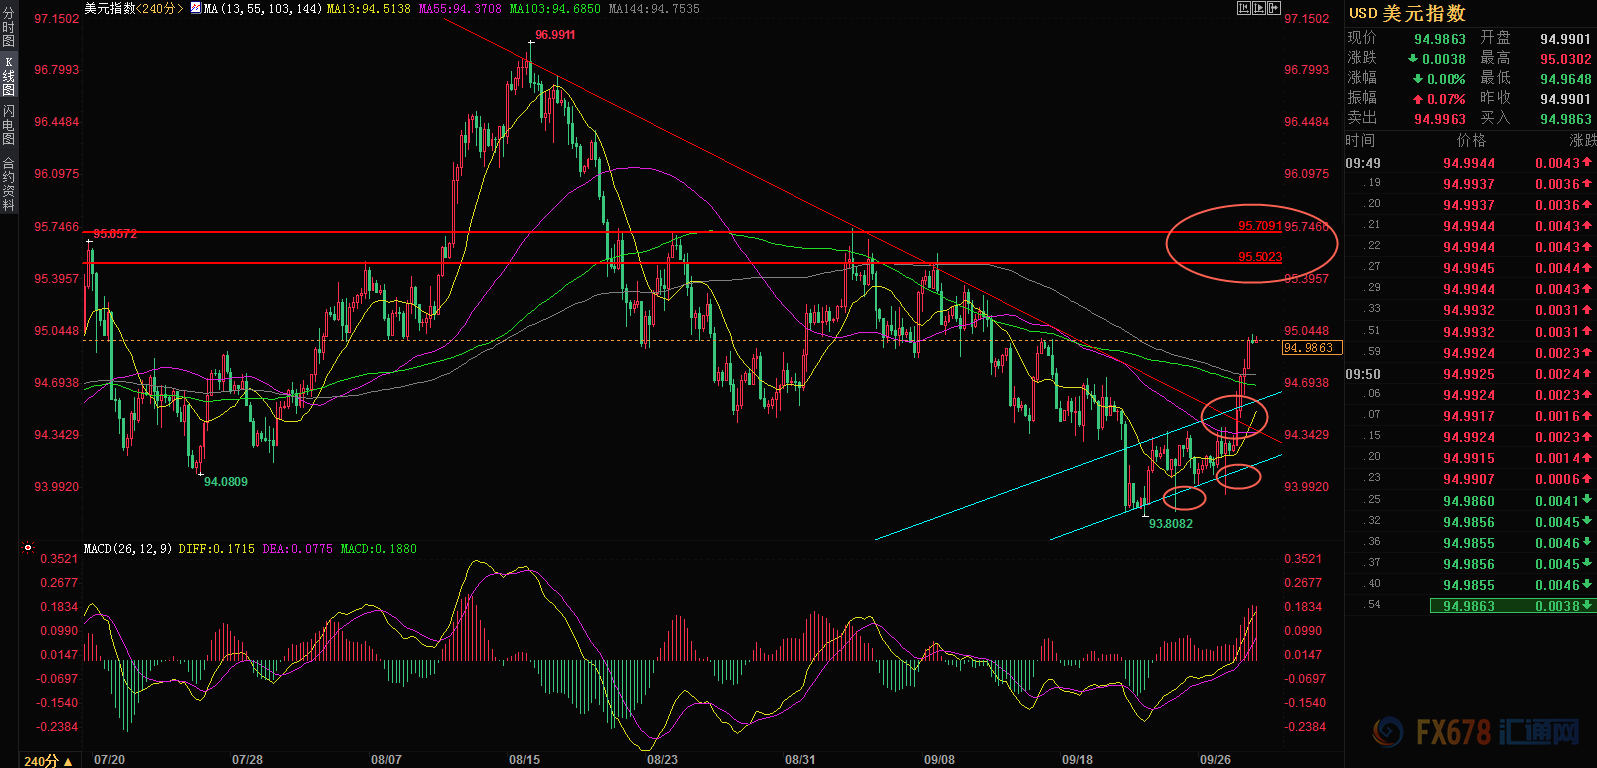Open the 合约资料 tab
This screenshot has width=1597, height=768.
(x=9, y=184)
